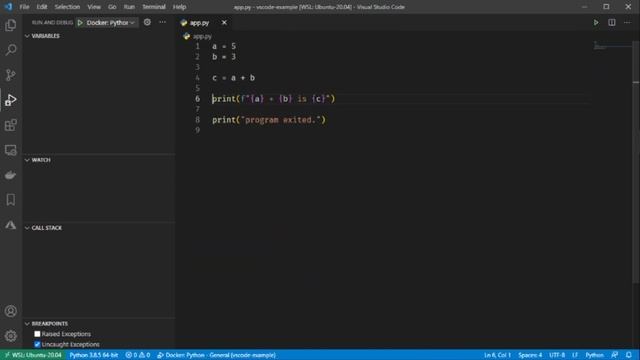Screen dimensions: 640x360
Task: Open the Docker: Python launch configuration dropdown
Action: [111, 22]
